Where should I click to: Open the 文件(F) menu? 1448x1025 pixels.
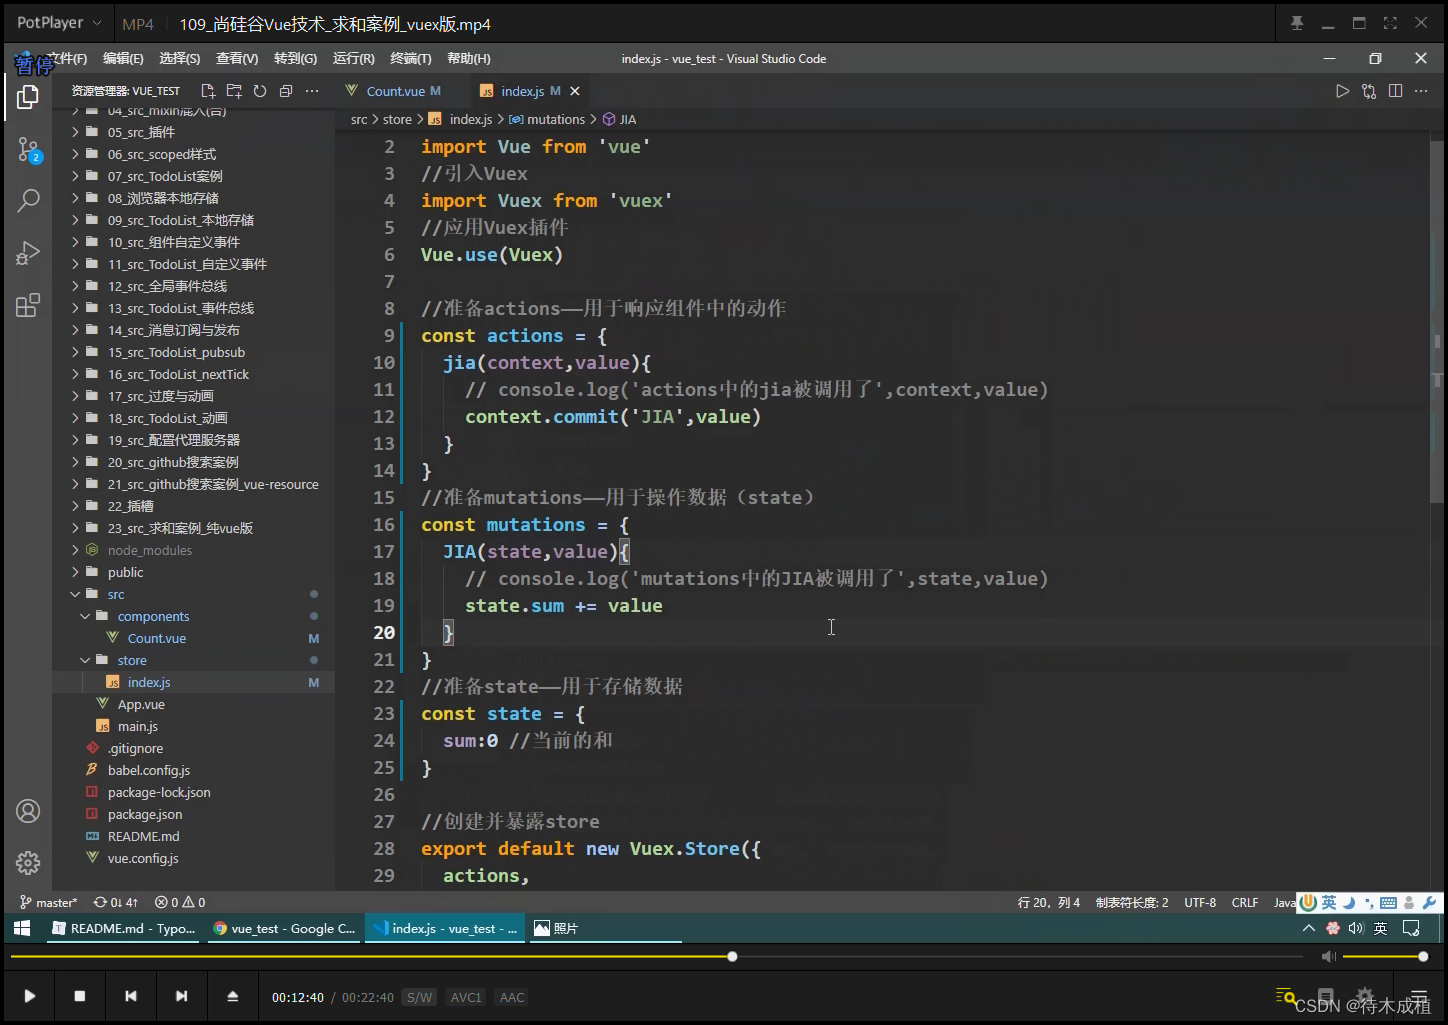[x=66, y=58]
